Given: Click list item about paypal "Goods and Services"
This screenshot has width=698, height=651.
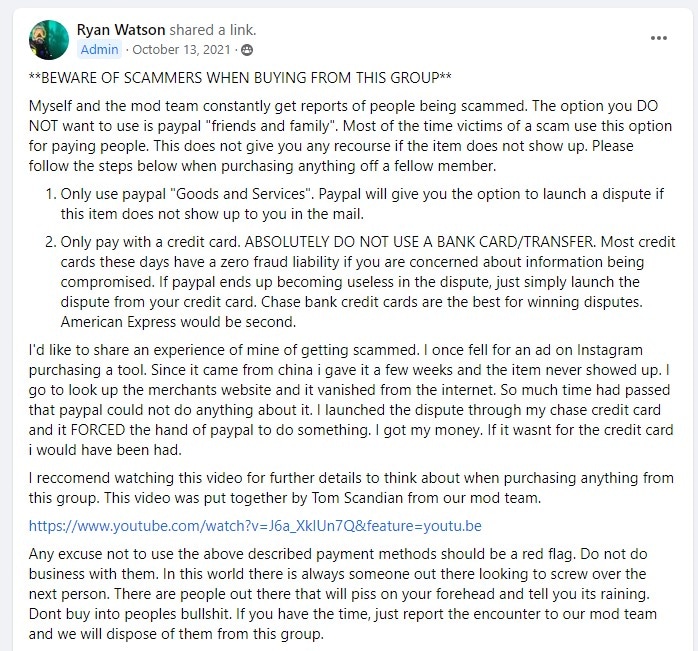Looking at the screenshot, I should [362, 204].
